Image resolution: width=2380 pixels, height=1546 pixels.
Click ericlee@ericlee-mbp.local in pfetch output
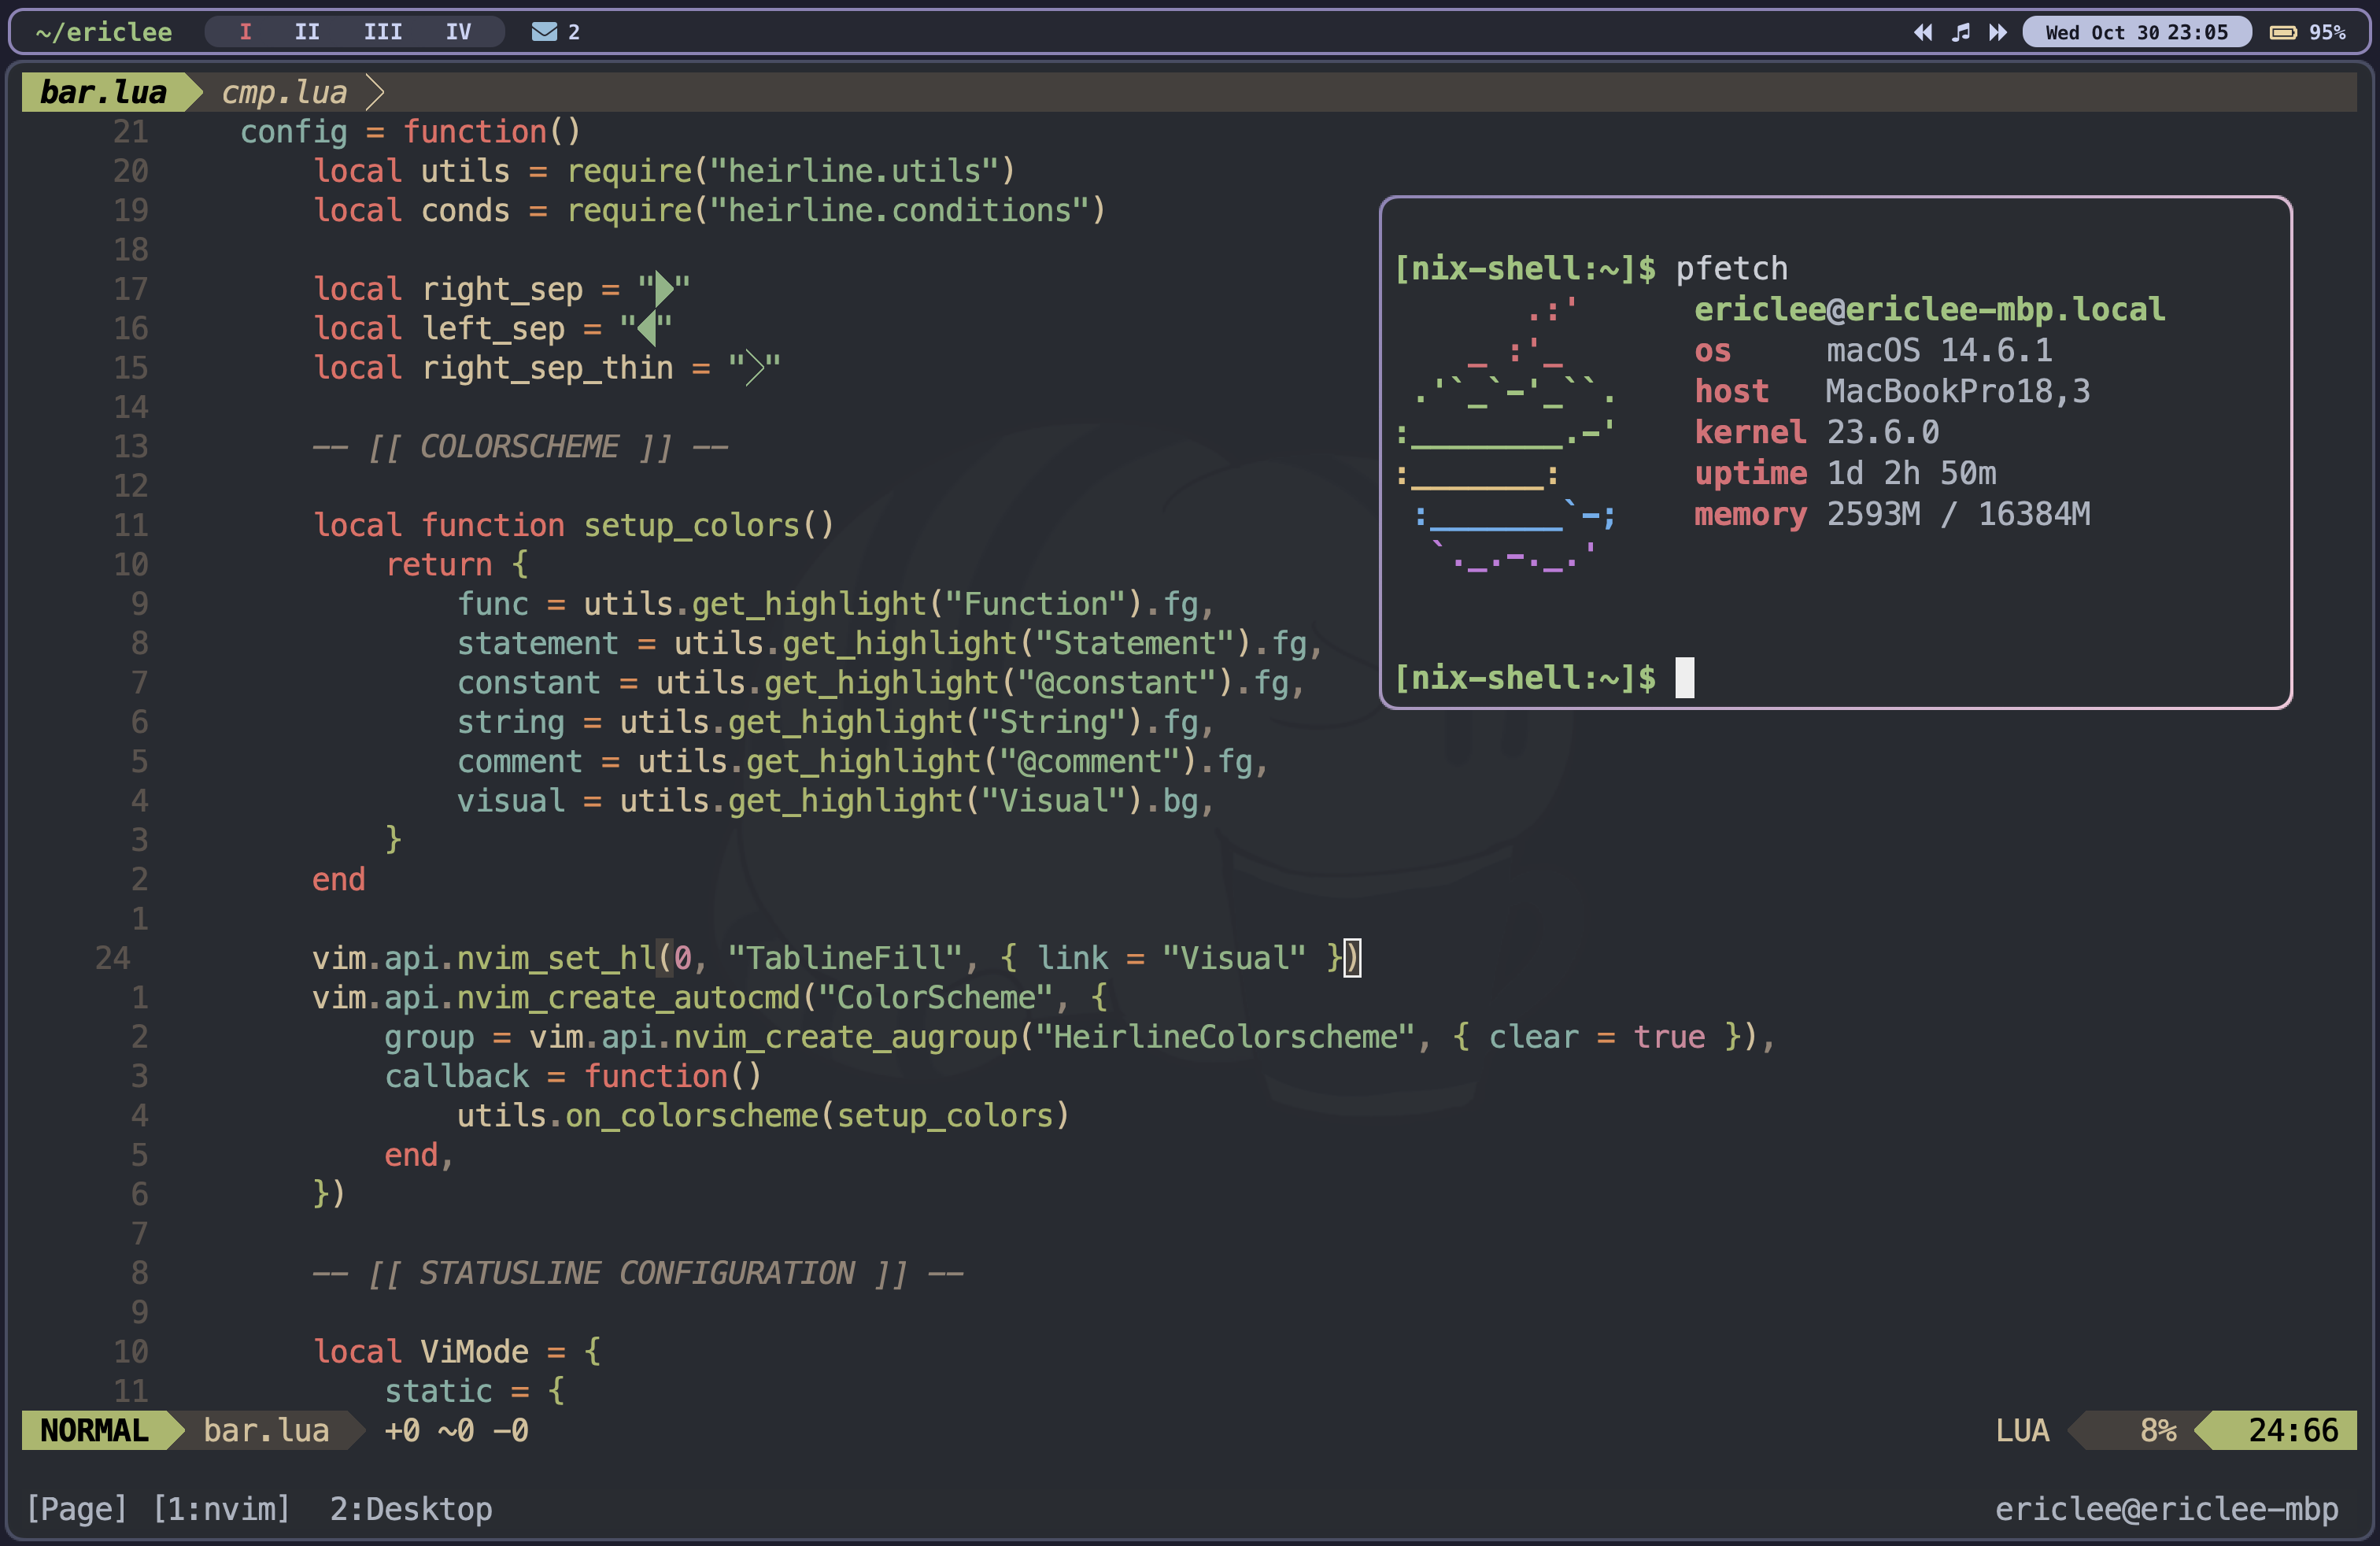[1929, 309]
